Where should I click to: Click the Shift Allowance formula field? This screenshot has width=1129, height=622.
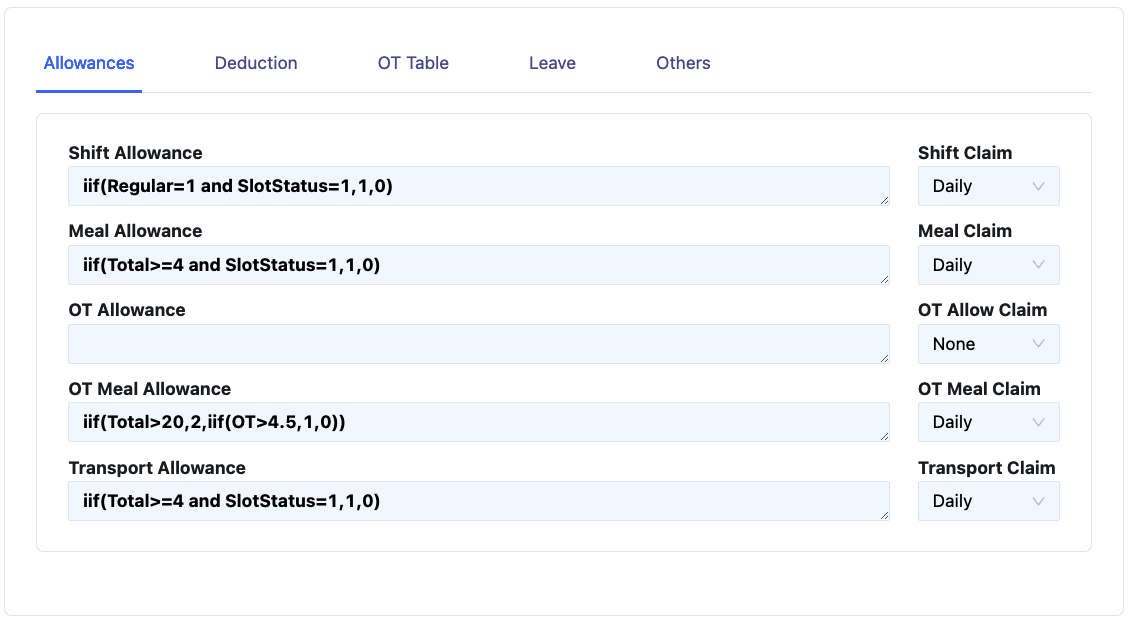478,186
